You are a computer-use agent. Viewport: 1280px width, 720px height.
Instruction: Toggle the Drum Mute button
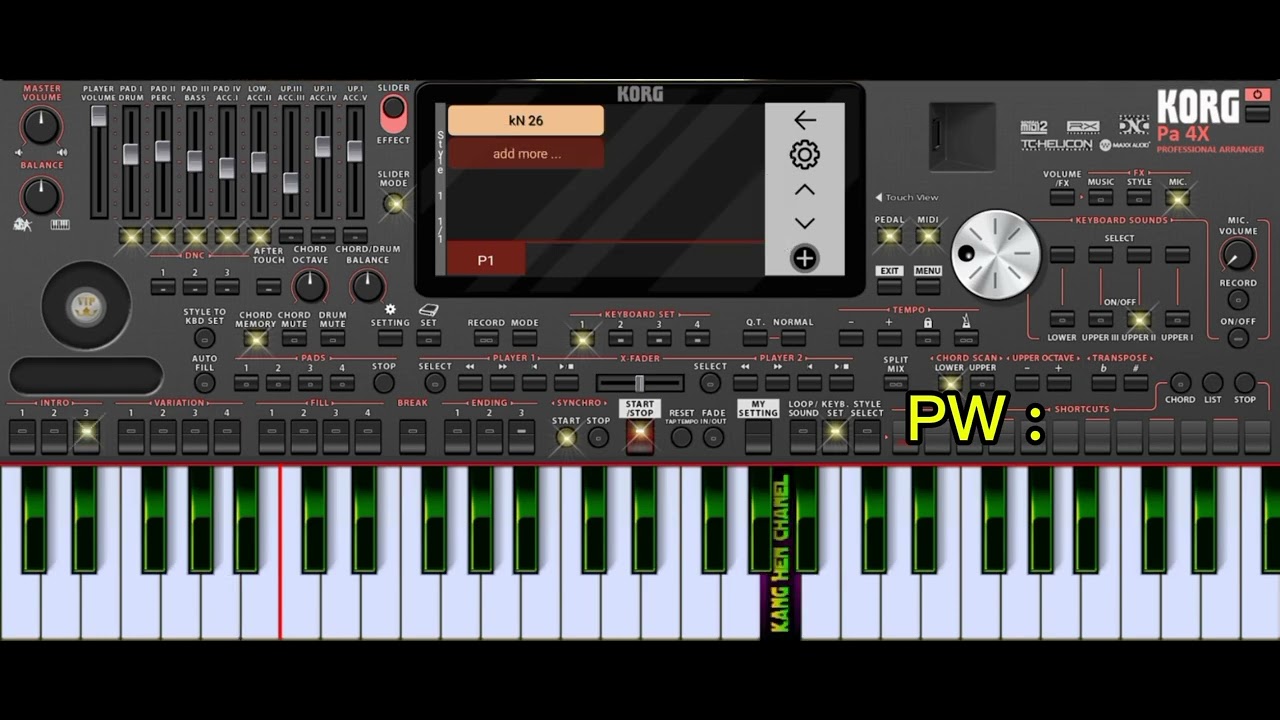coord(332,339)
